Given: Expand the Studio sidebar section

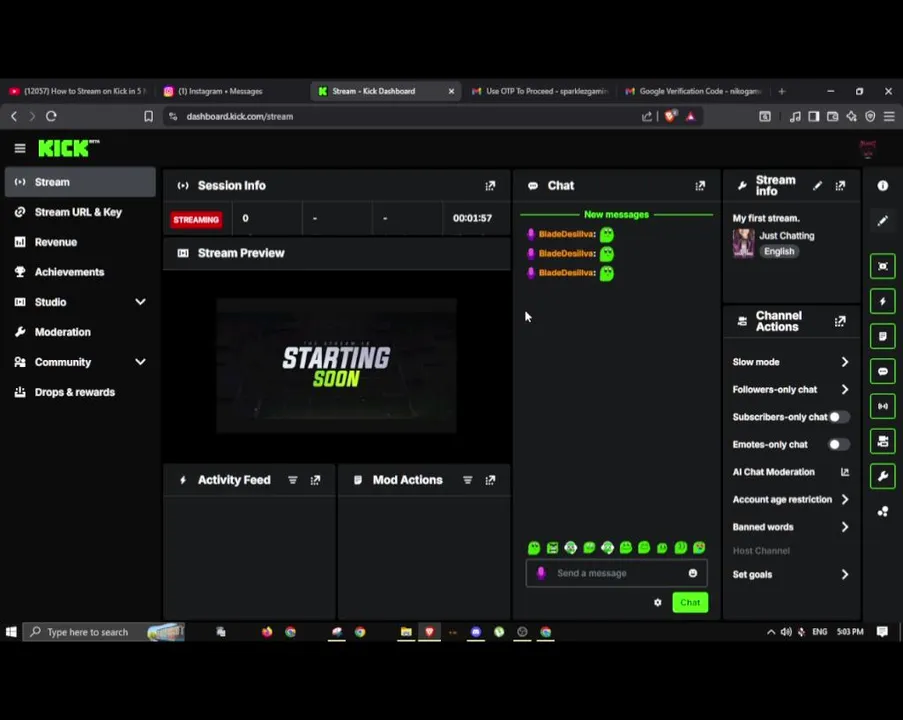Looking at the screenshot, I should pyautogui.click(x=140, y=302).
